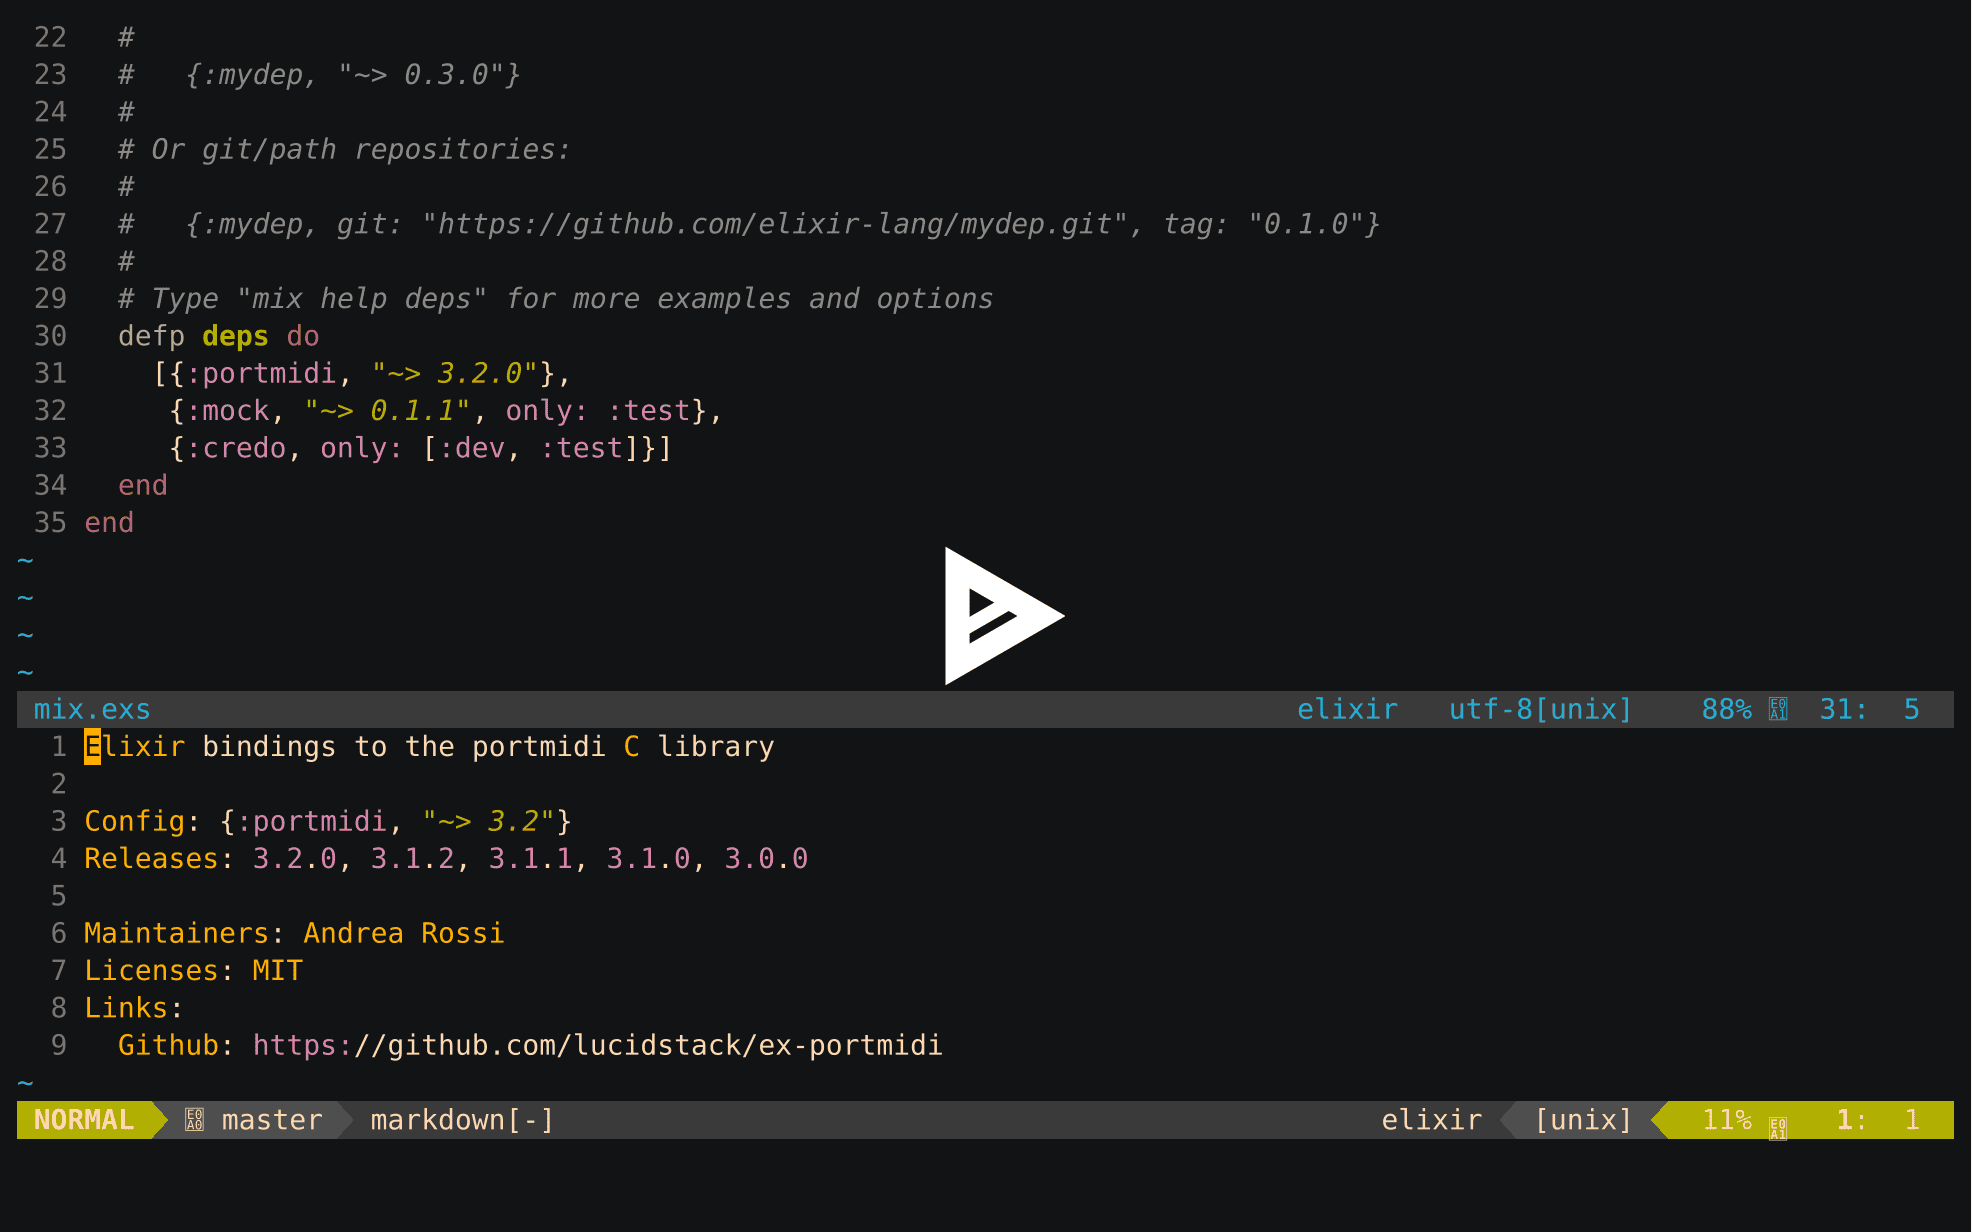Image resolution: width=1972 pixels, height=1232 pixels.
Task: Click the 'mix help deps' comment line
Action: pyautogui.click(x=555, y=298)
